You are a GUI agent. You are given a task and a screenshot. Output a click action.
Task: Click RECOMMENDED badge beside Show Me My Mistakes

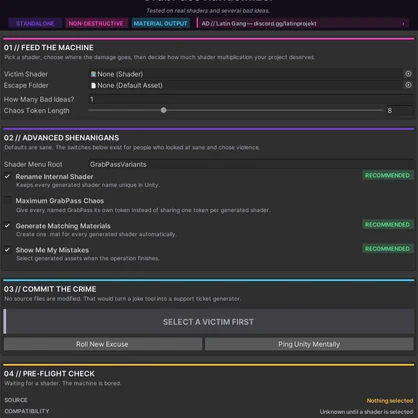(388, 249)
